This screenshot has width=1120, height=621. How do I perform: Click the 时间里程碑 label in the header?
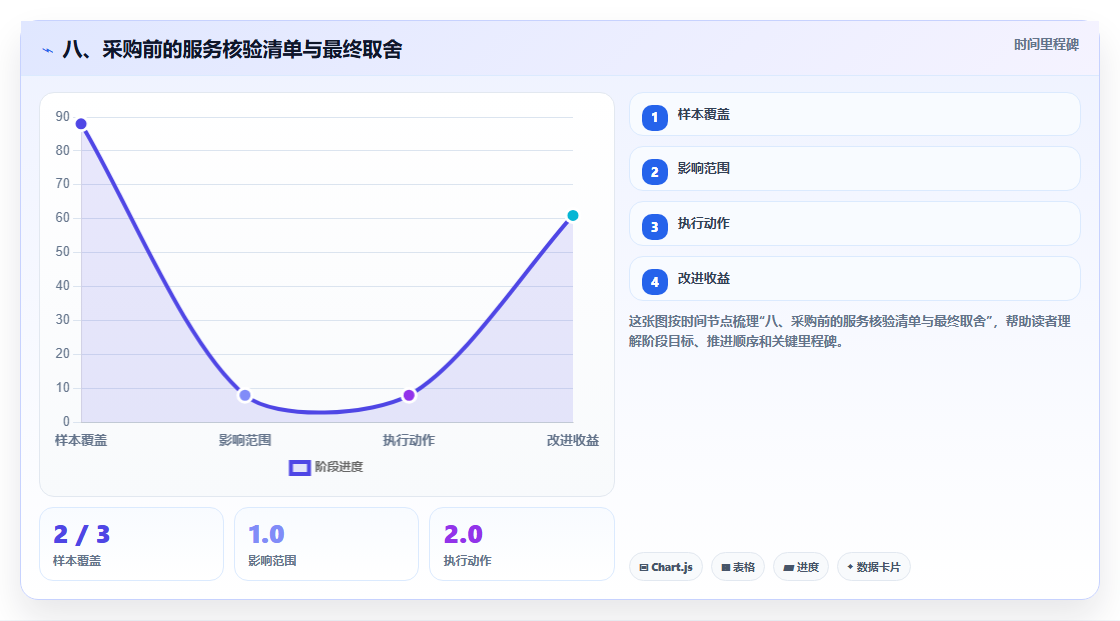tap(1046, 44)
